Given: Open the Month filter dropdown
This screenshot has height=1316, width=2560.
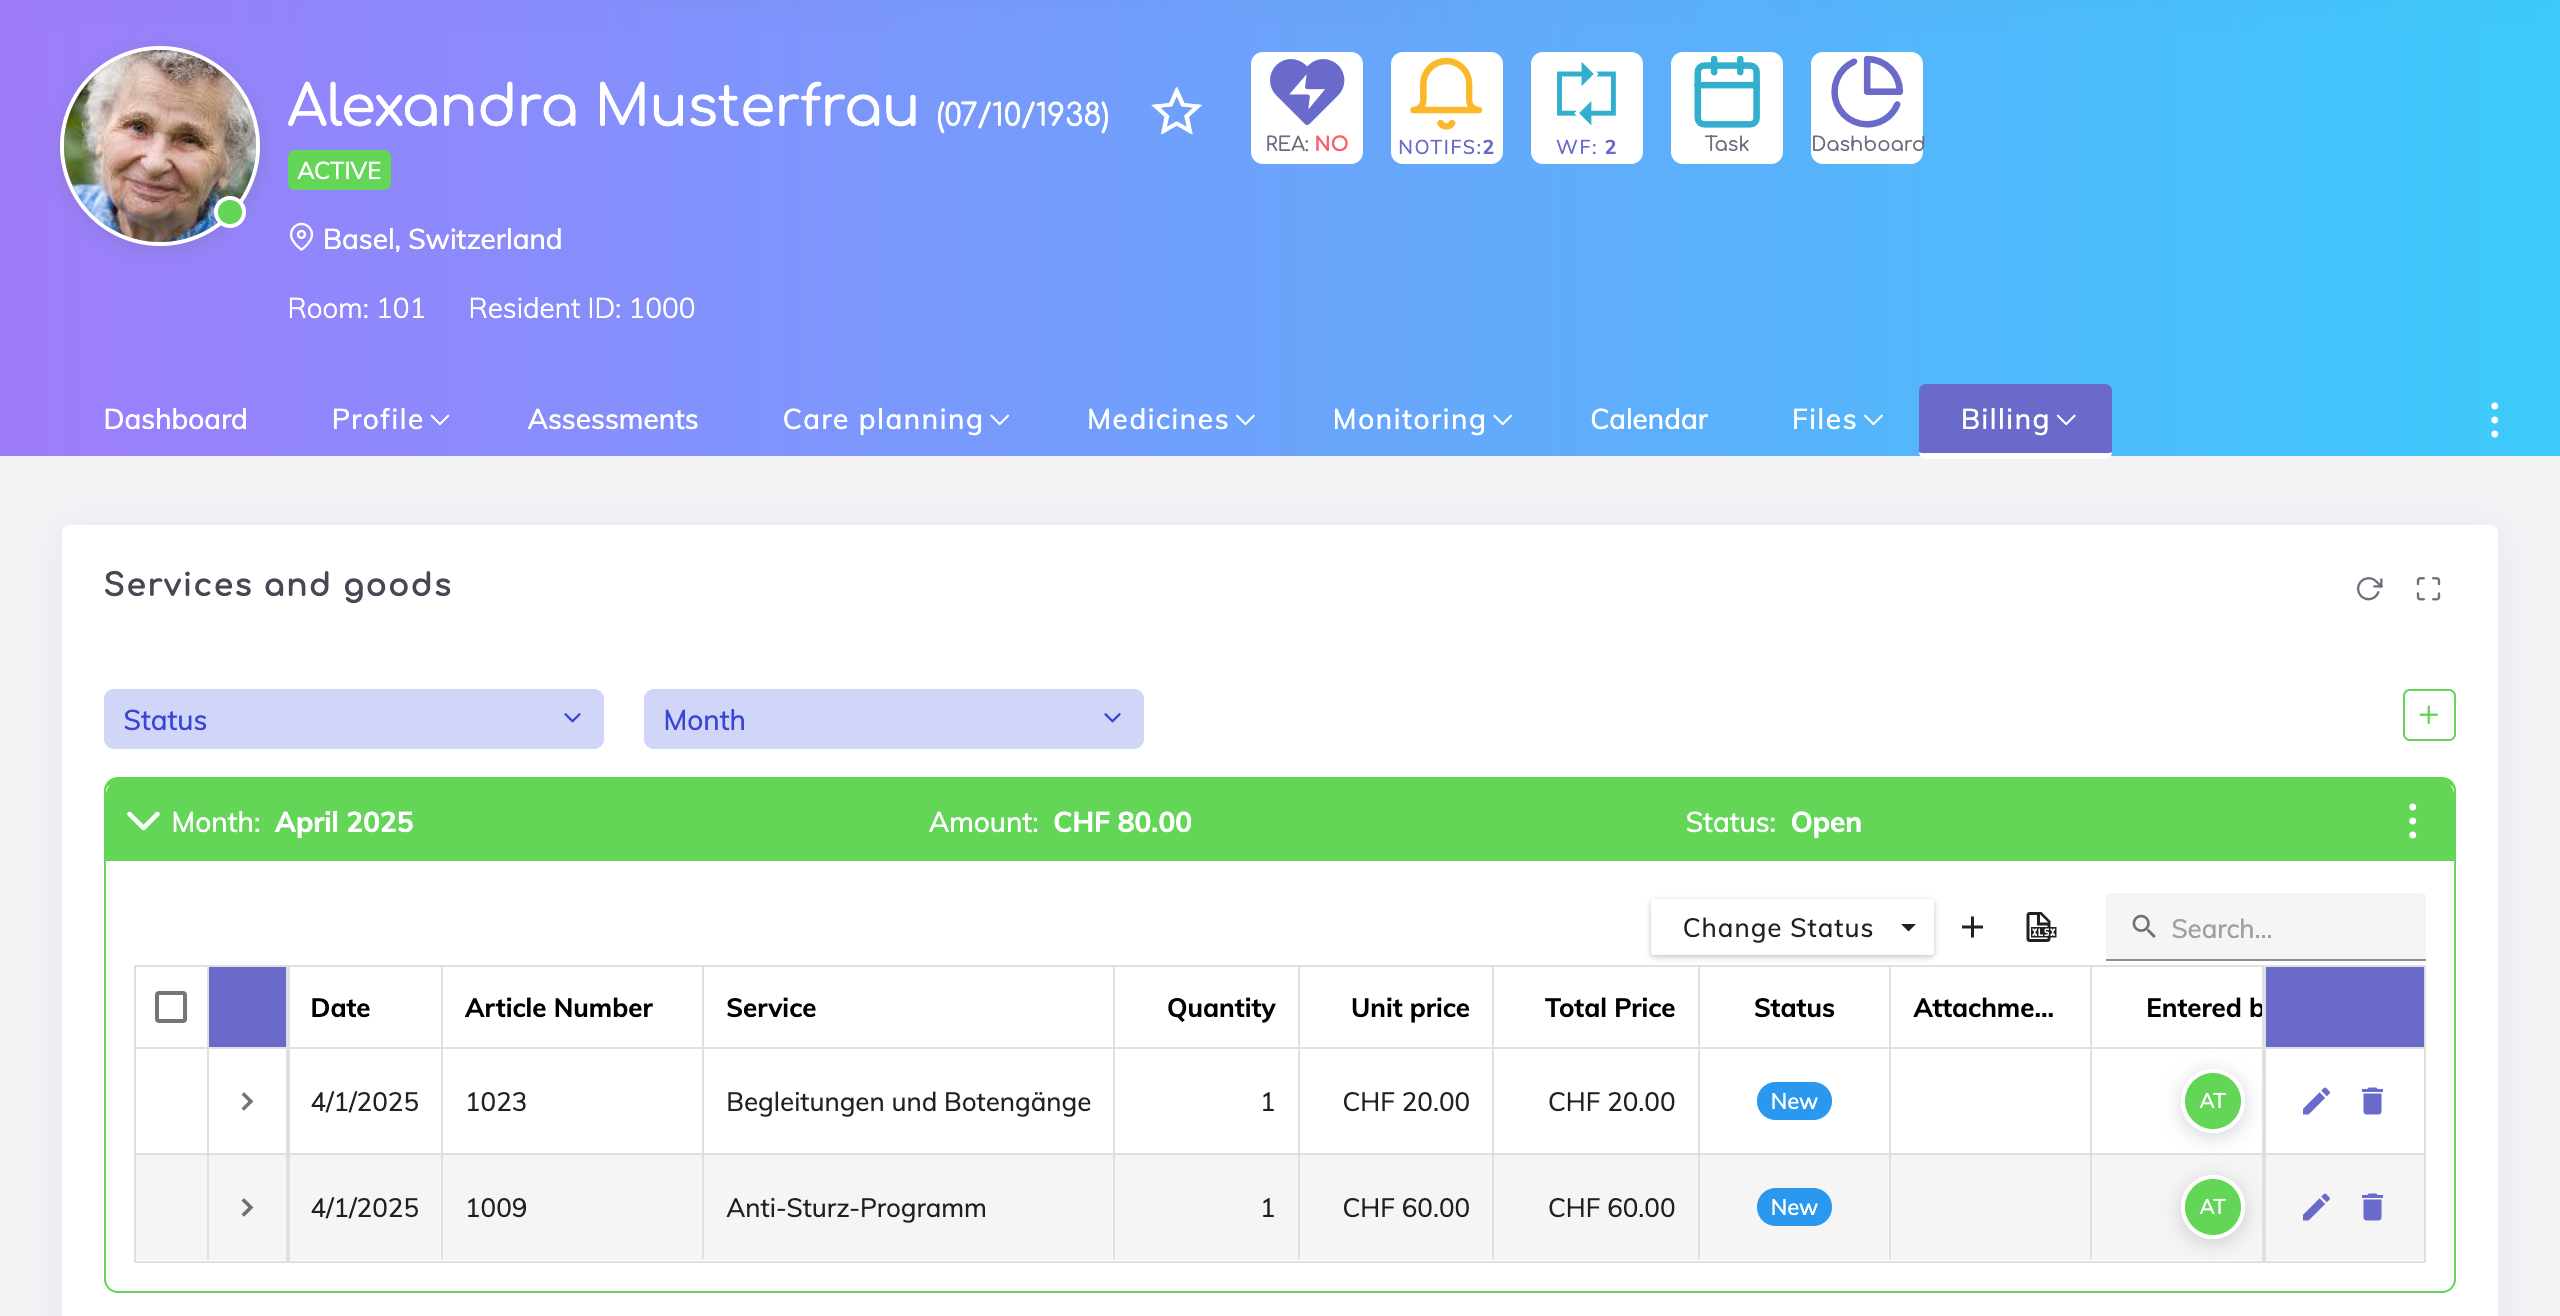Looking at the screenshot, I should coord(893,719).
